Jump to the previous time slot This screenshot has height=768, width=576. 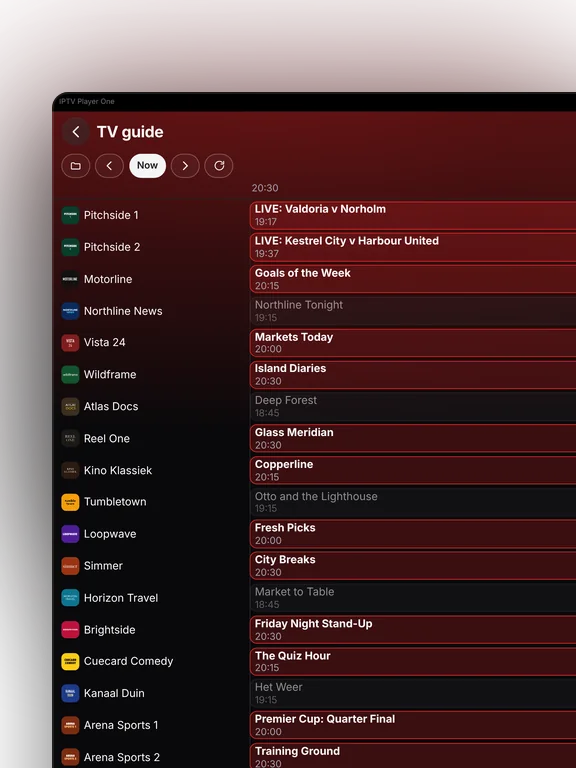(x=109, y=166)
